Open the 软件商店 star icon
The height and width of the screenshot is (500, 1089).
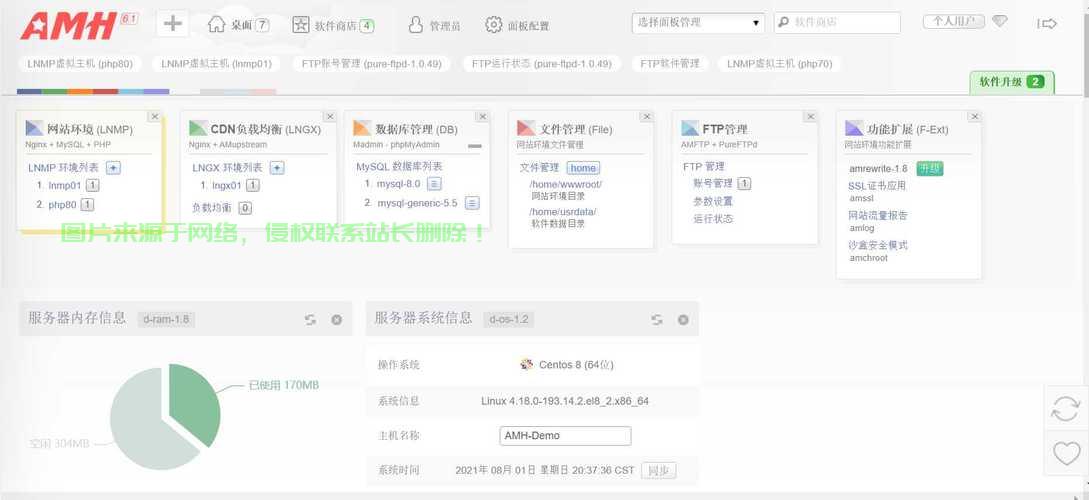(301, 25)
